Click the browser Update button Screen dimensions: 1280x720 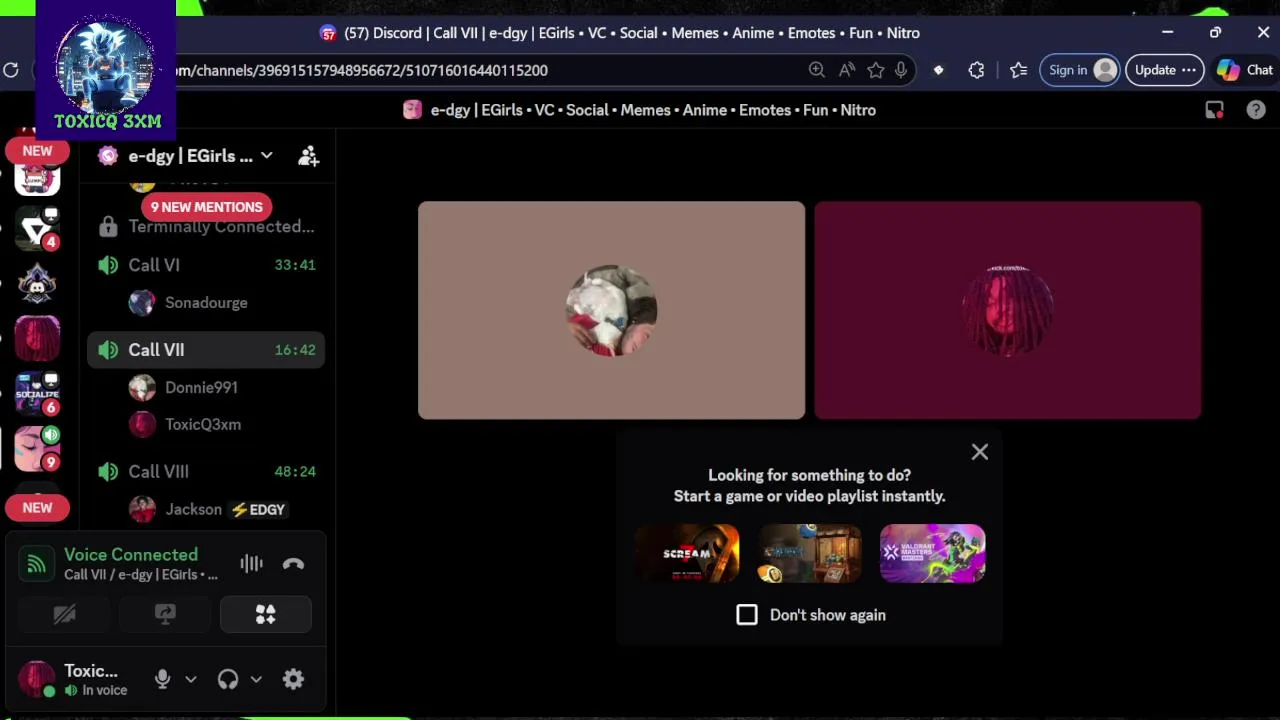pyautogui.click(x=1164, y=70)
